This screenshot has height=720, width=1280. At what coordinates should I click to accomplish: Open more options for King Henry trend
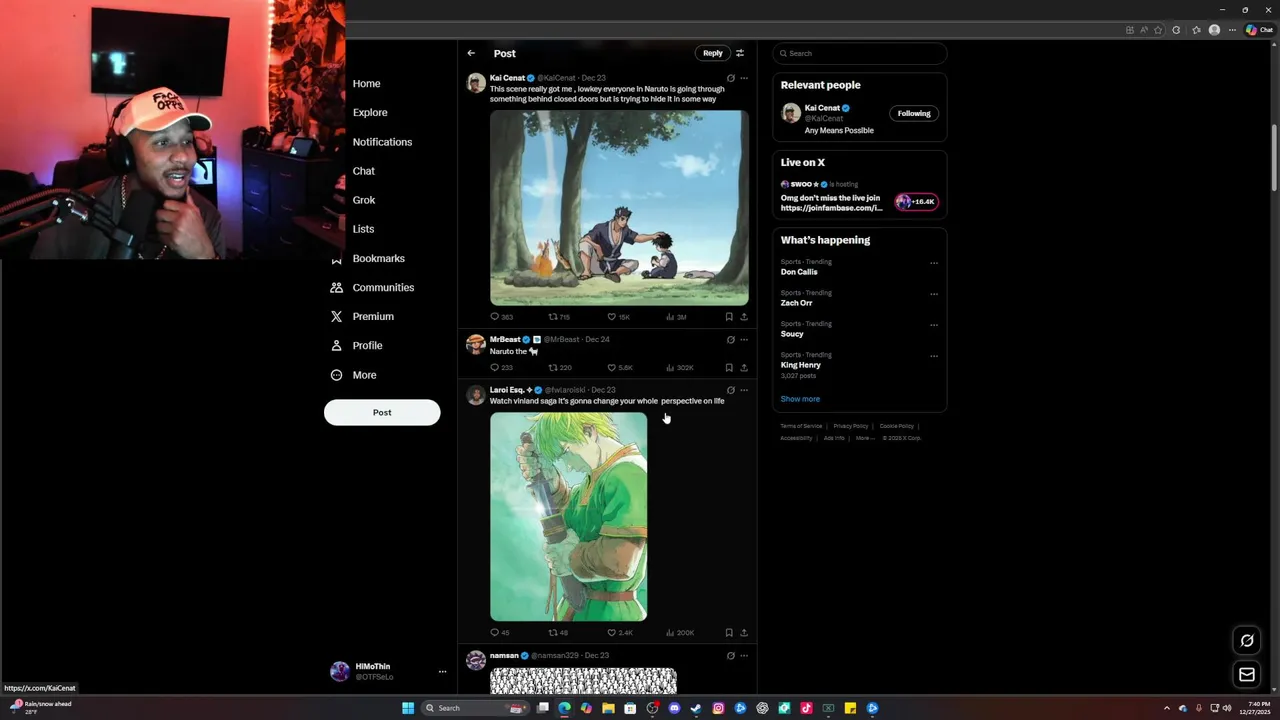pyautogui.click(x=934, y=356)
